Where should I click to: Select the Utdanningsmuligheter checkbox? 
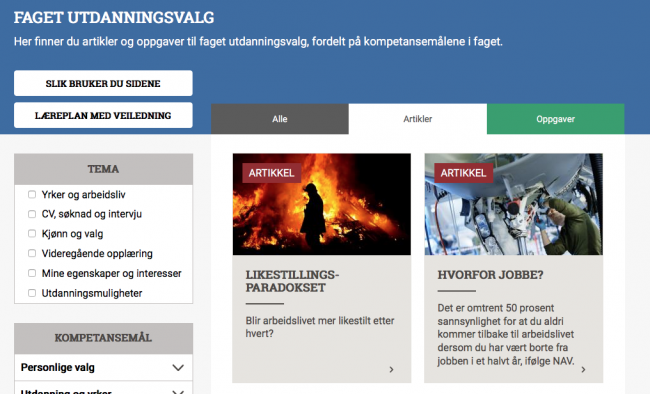pyautogui.click(x=32, y=293)
